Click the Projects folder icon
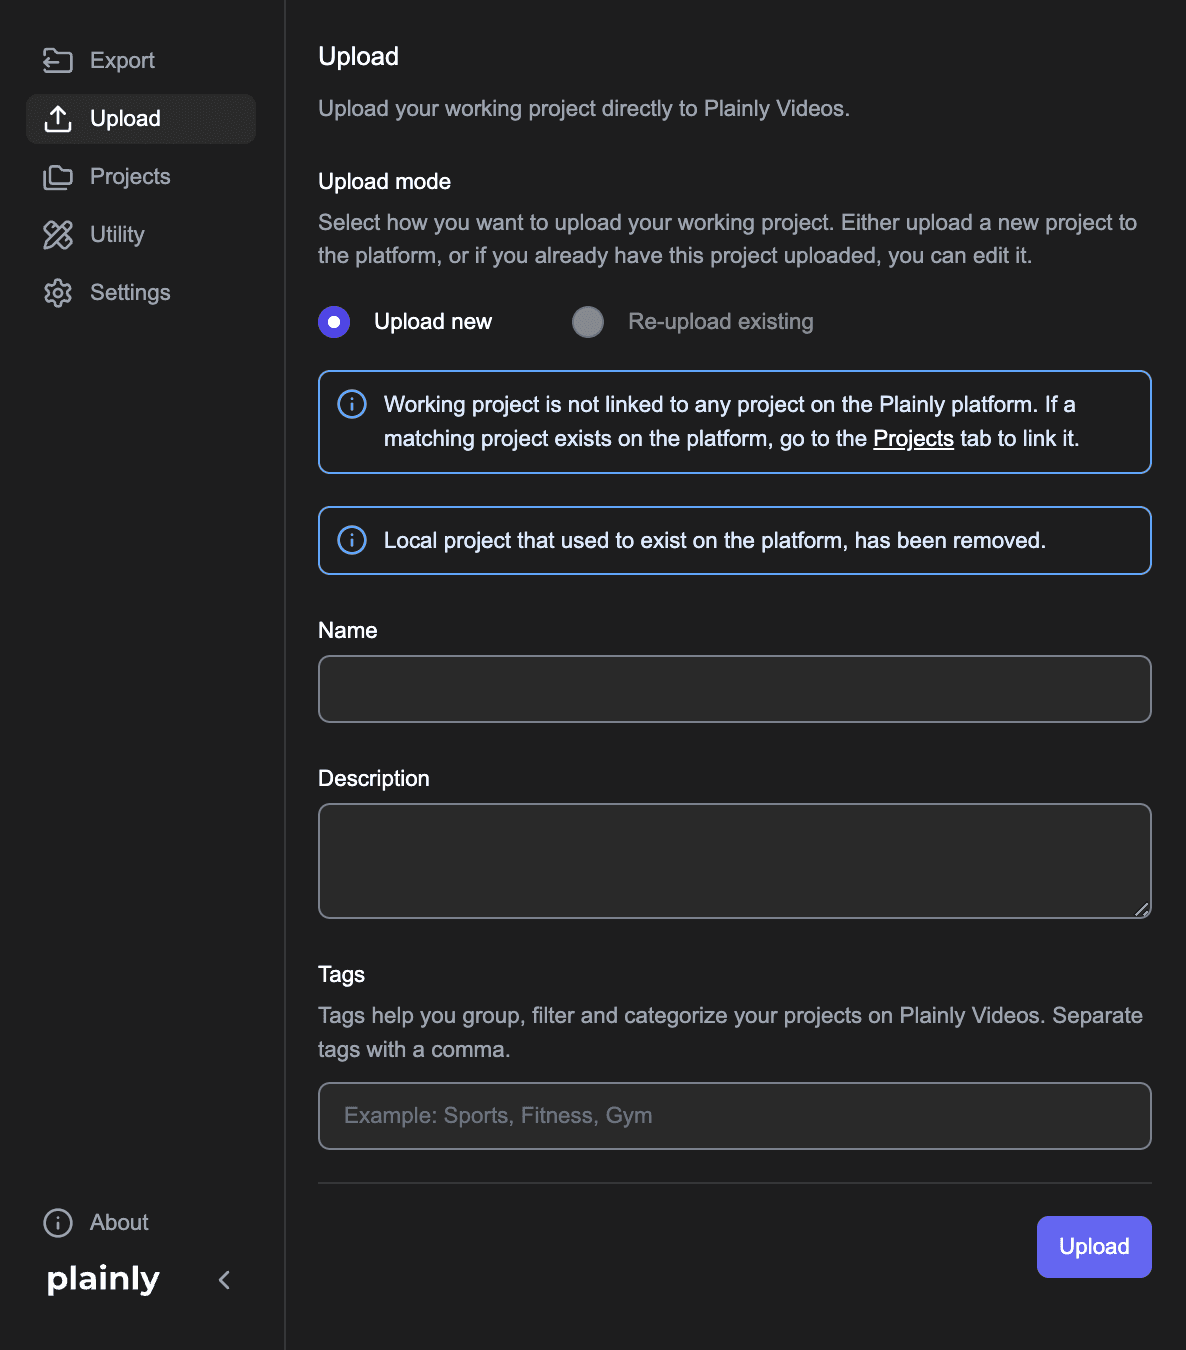Screen dimensions: 1186x1350 click(58, 177)
